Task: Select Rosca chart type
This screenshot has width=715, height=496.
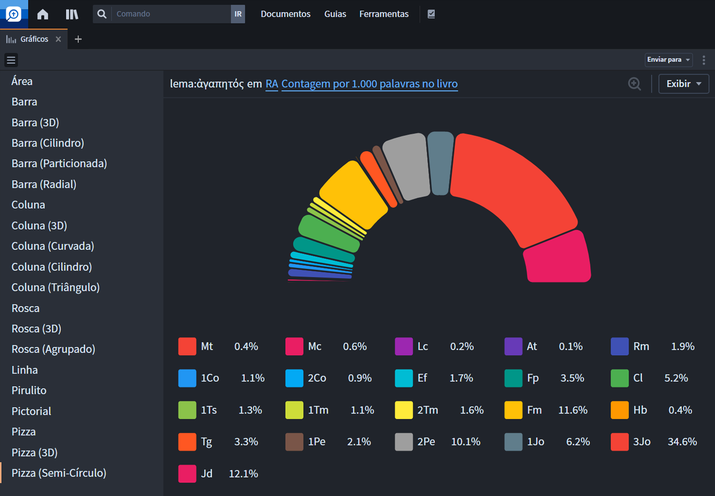Action: [x=26, y=308]
